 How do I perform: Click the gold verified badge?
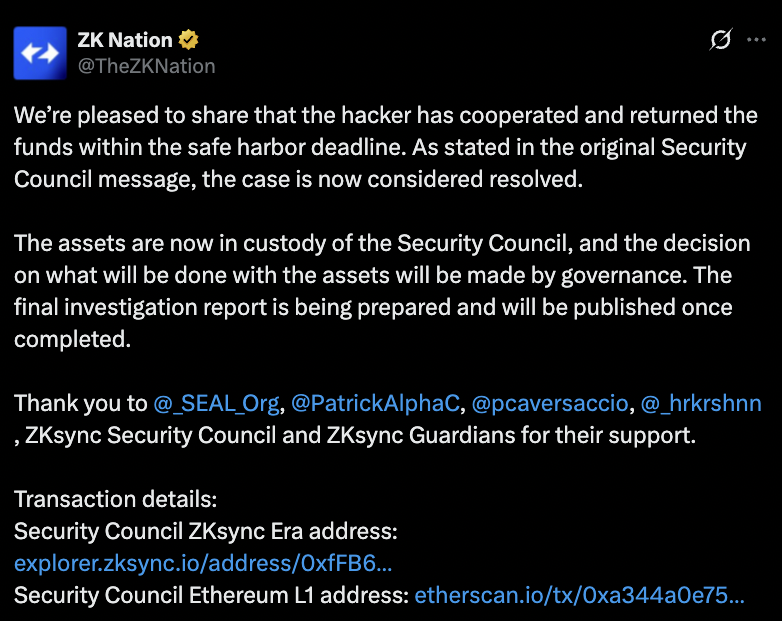click(189, 40)
